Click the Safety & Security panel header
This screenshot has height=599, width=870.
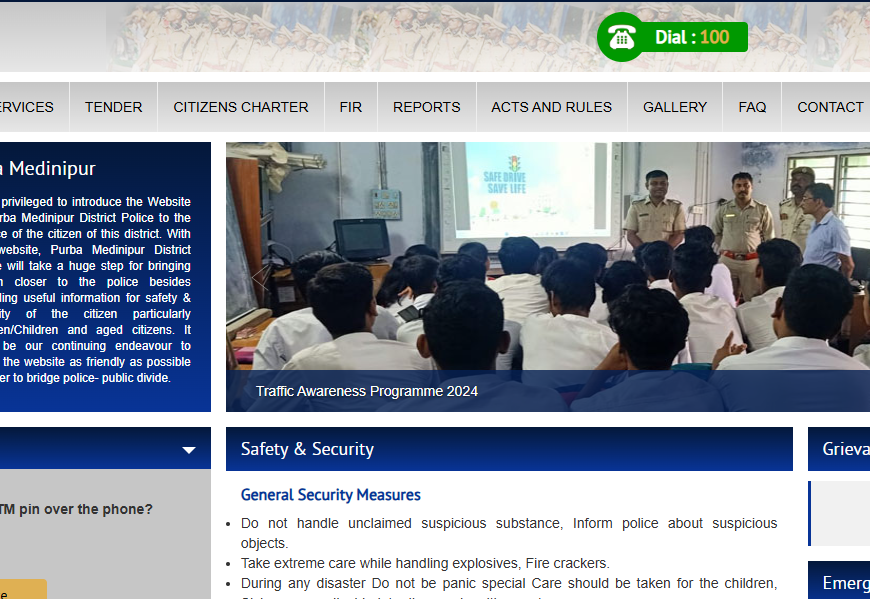tap(508, 449)
